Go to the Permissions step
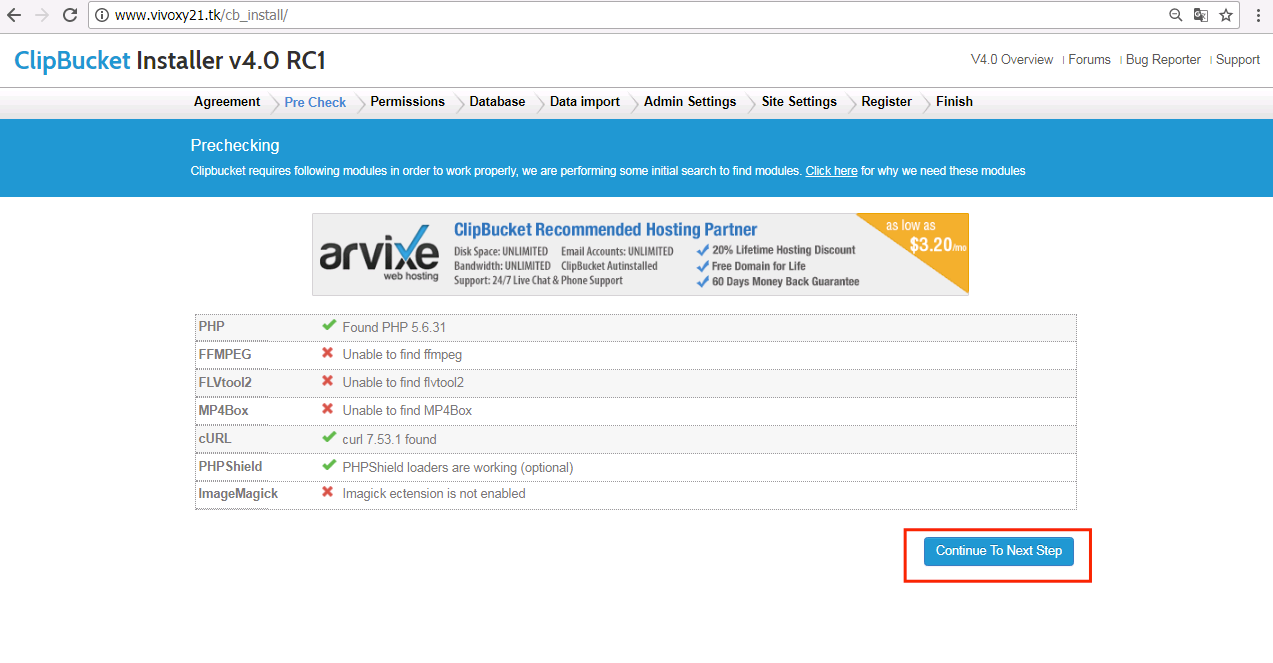Viewport: 1273px width, 663px height. click(x=407, y=102)
